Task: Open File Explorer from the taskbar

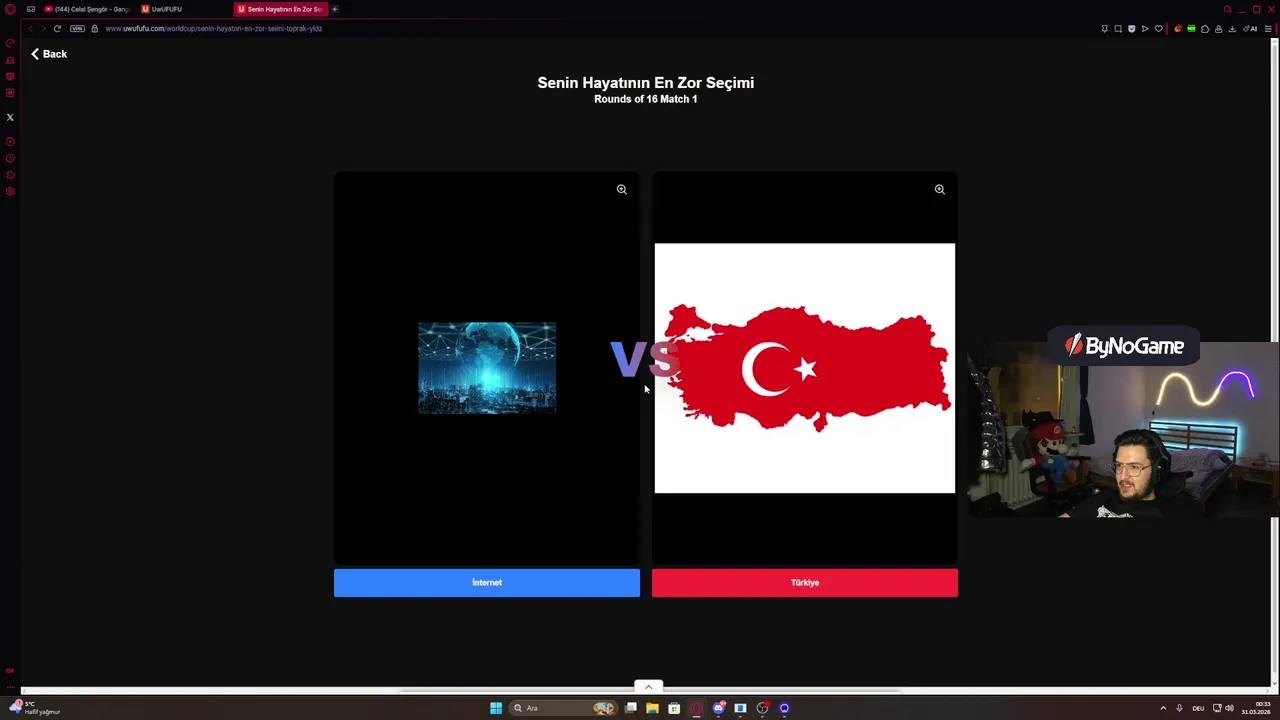Action: (652, 708)
